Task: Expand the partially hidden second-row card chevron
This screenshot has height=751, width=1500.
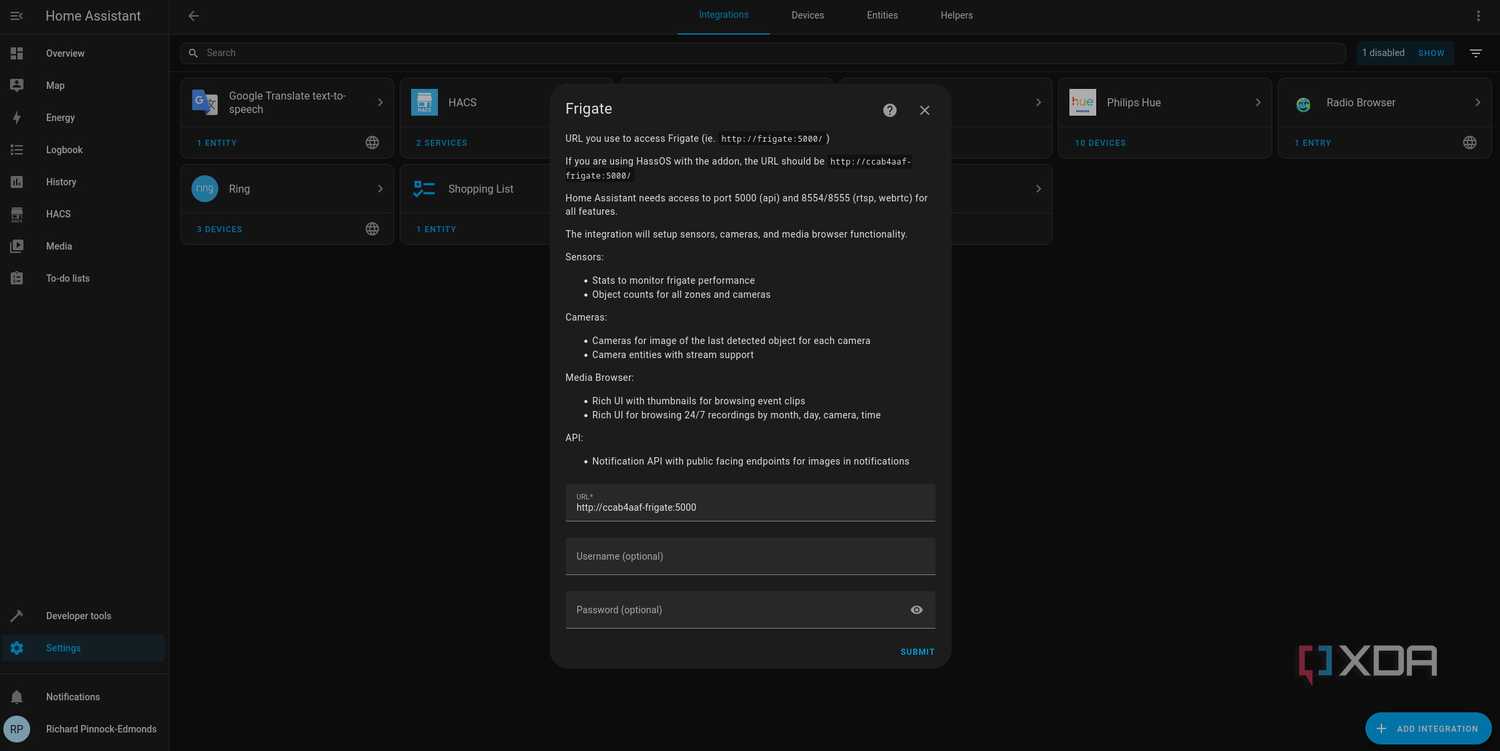Action: [1038, 188]
